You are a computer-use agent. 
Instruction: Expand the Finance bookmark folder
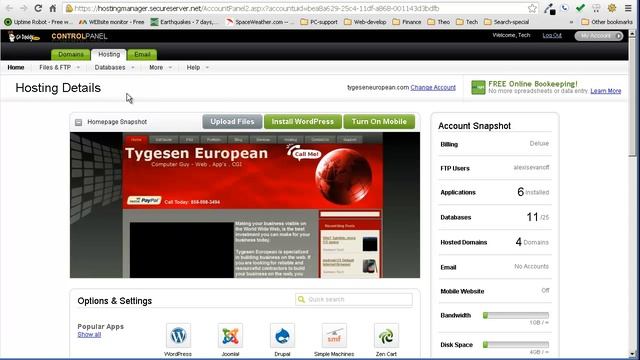pyautogui.click(x=407, y=22)
